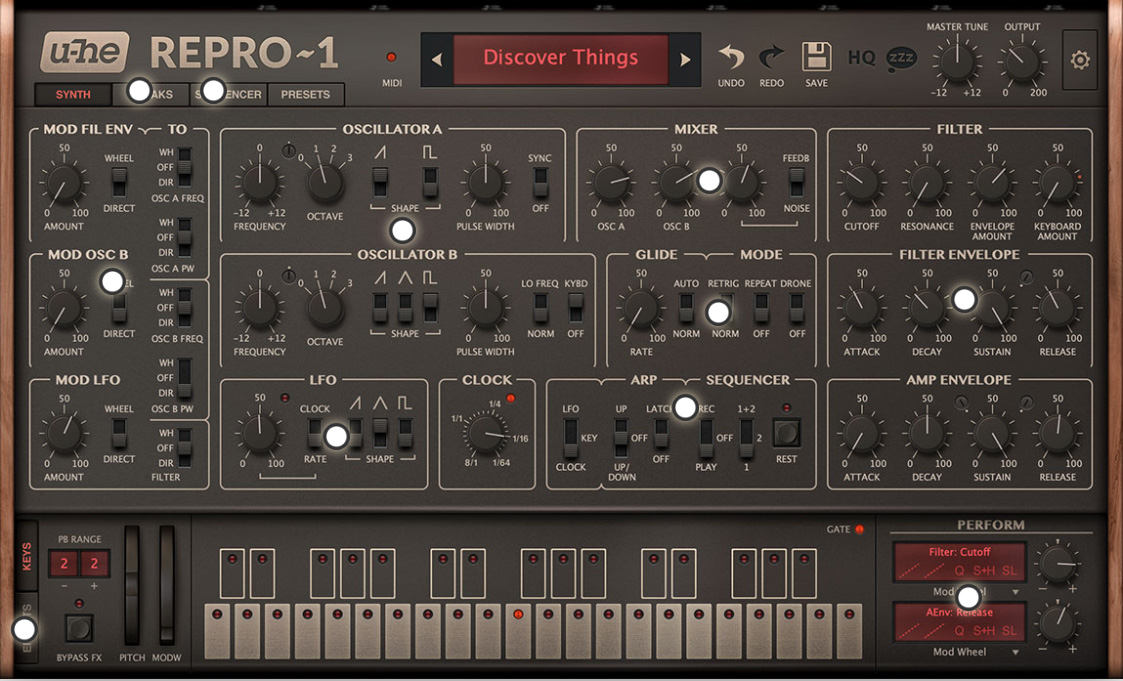Screen dimensions: 1123x681
Task: Toggle Oscillator A pulse shape switch
Action: click(430, 182)
